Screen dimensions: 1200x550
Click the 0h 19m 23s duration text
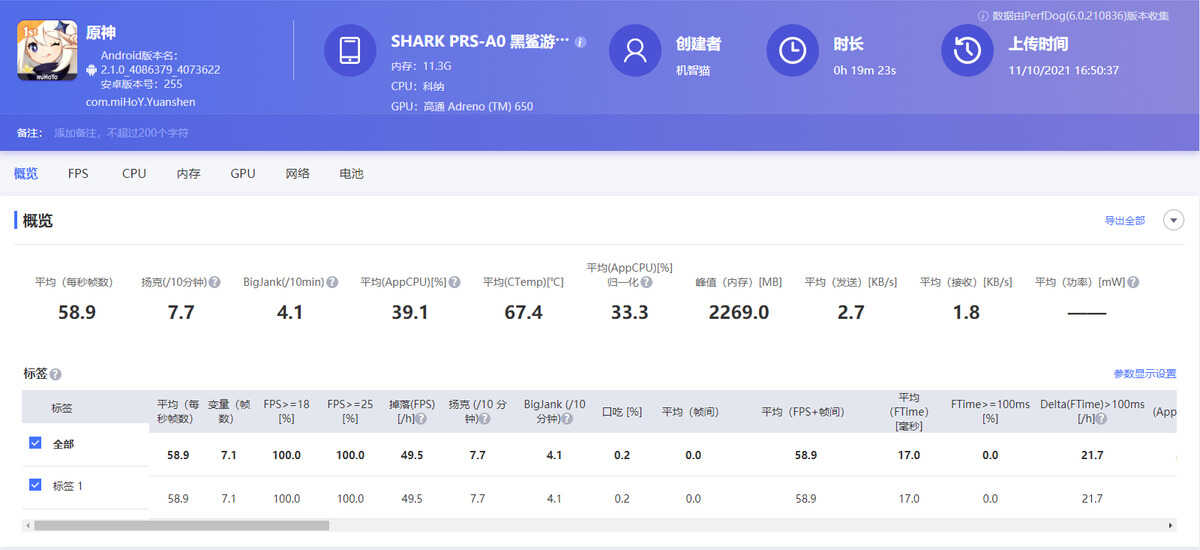click(x=864, y=70)
